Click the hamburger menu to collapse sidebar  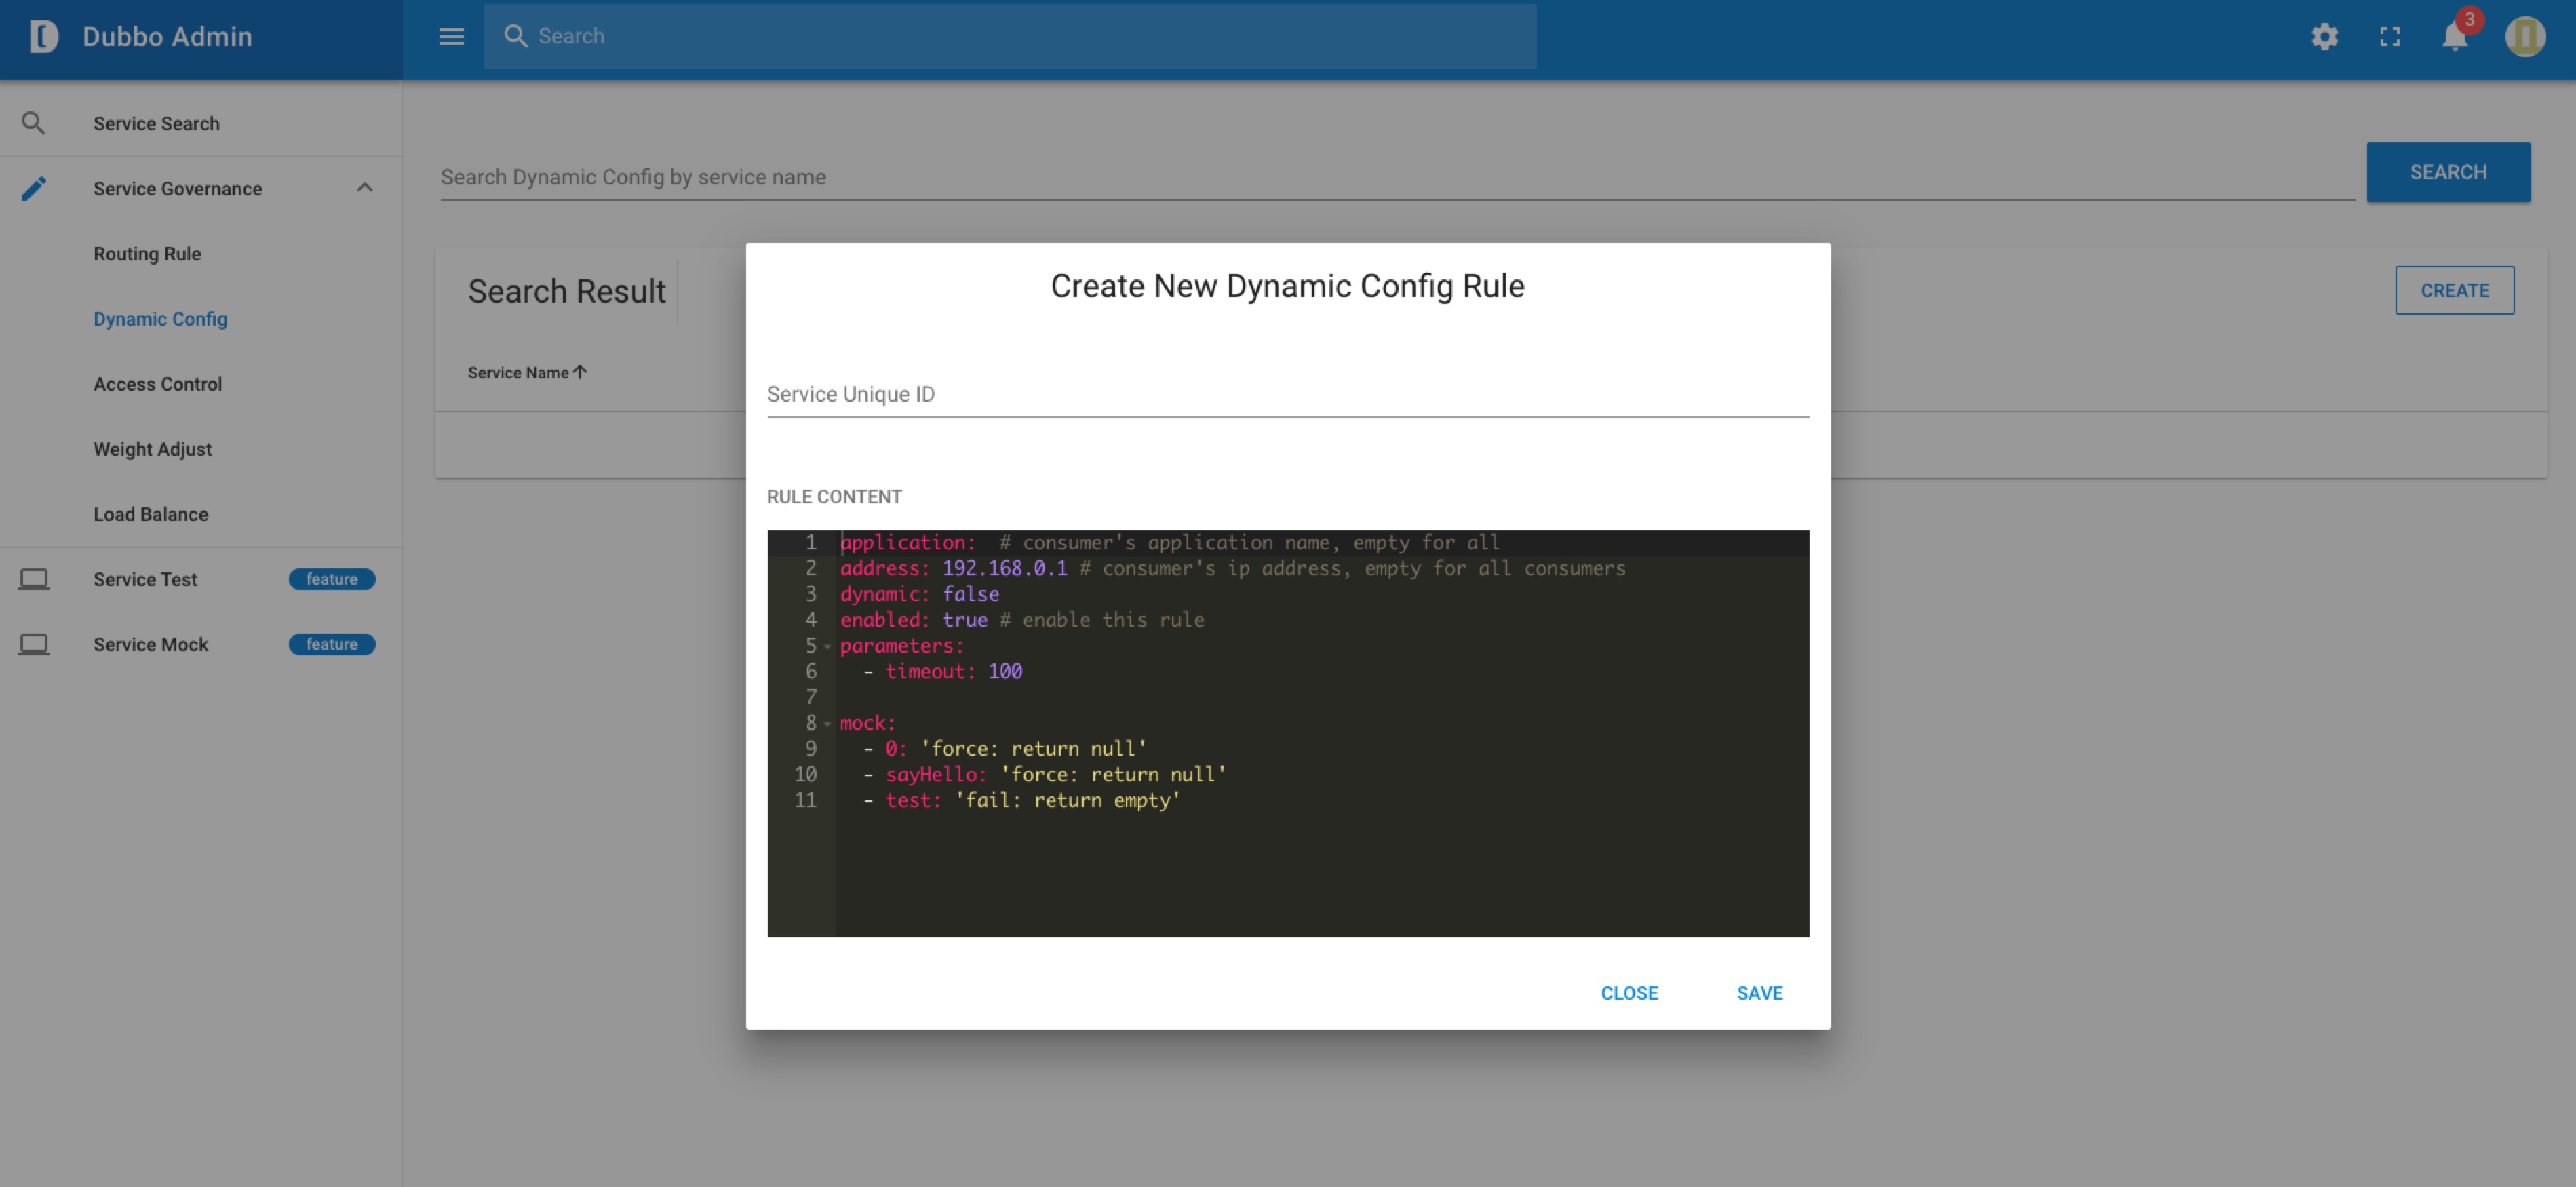[451, 36]
